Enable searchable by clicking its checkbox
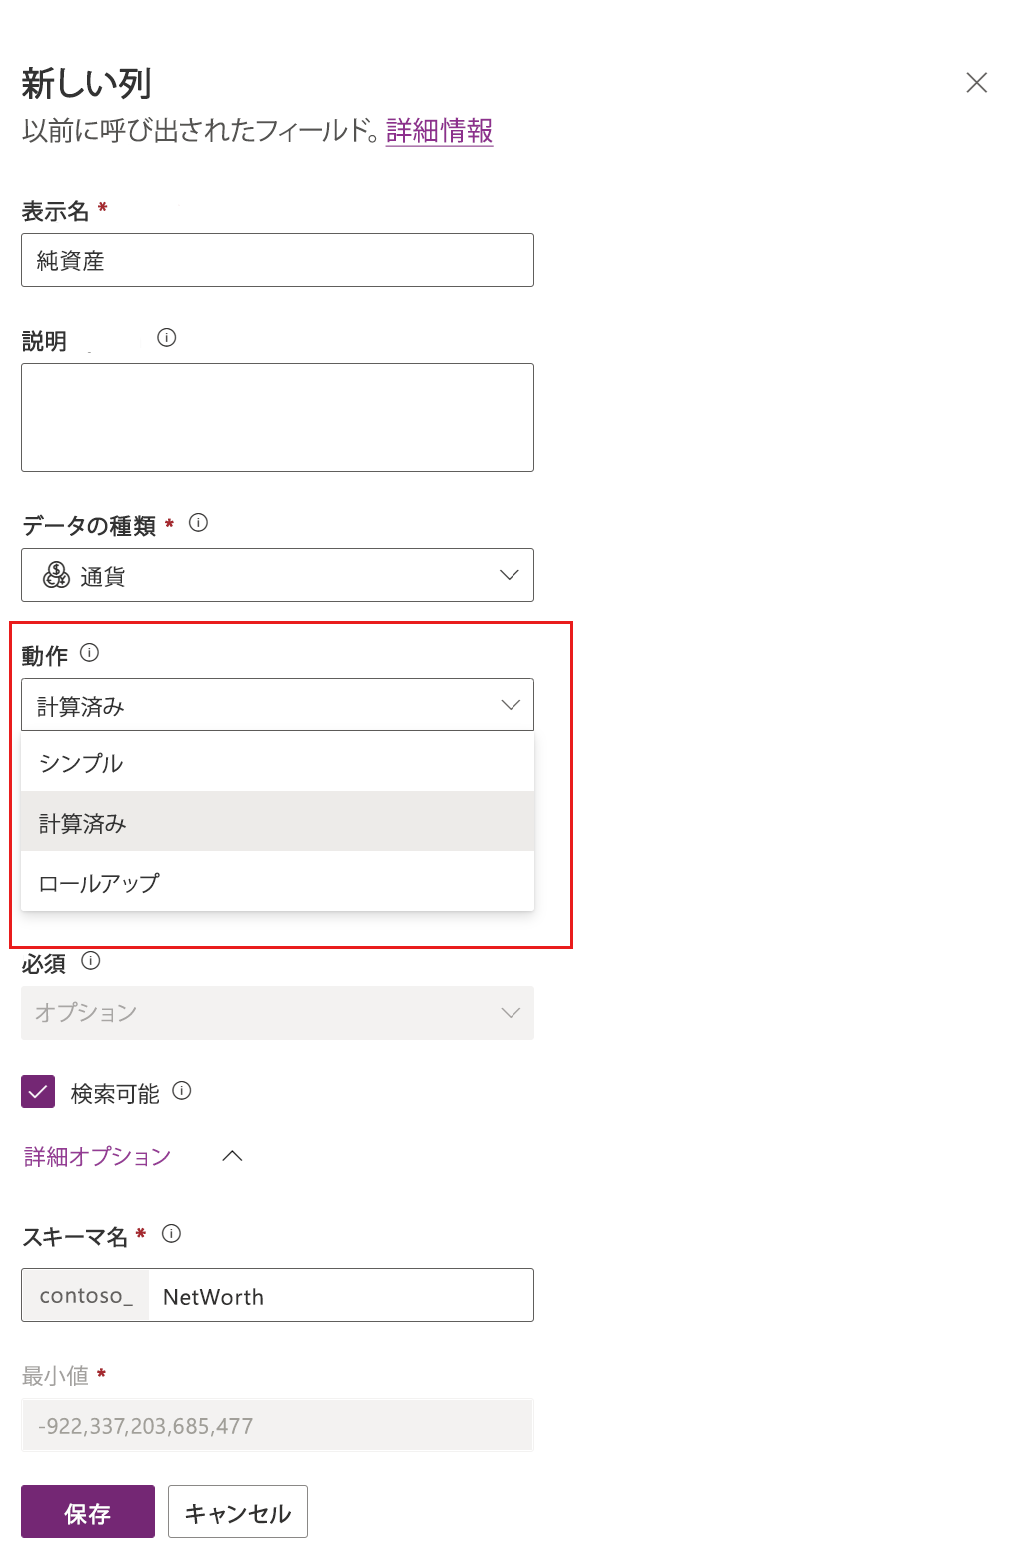Viewport: 1030px width, 1552px height. tap(37, 1091)
